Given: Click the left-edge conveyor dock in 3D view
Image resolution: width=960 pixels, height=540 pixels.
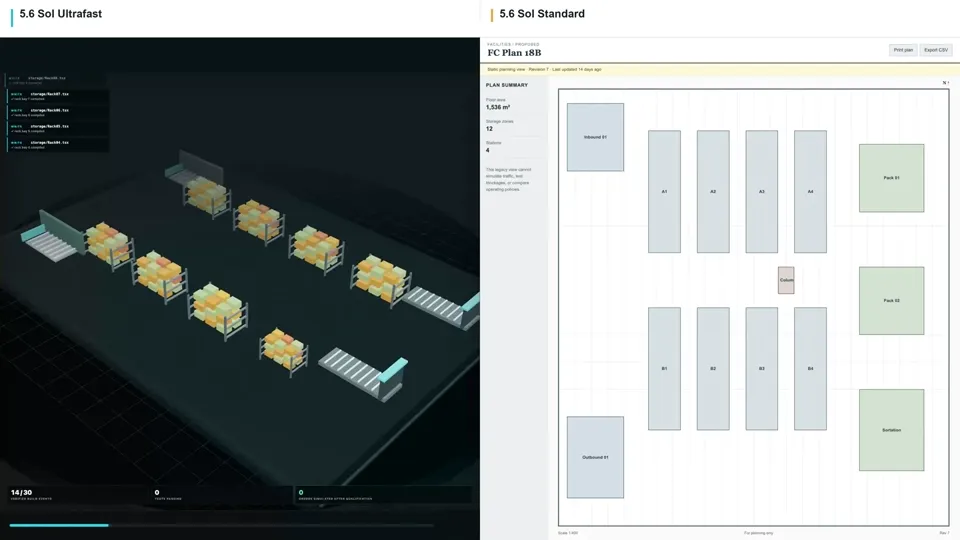Looking at the screenshot, I should click(x=52, y=238).
